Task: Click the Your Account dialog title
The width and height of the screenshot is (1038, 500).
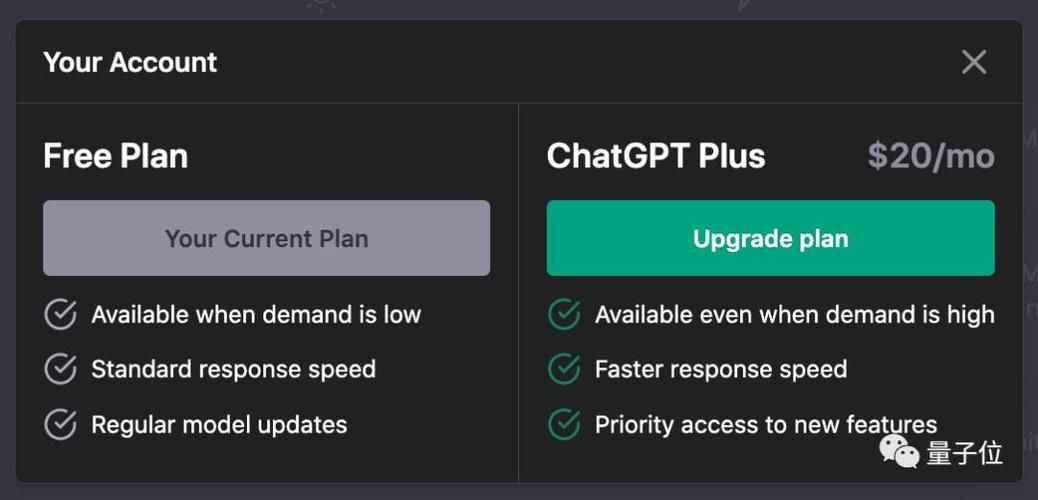Action: tap(130, 62)
